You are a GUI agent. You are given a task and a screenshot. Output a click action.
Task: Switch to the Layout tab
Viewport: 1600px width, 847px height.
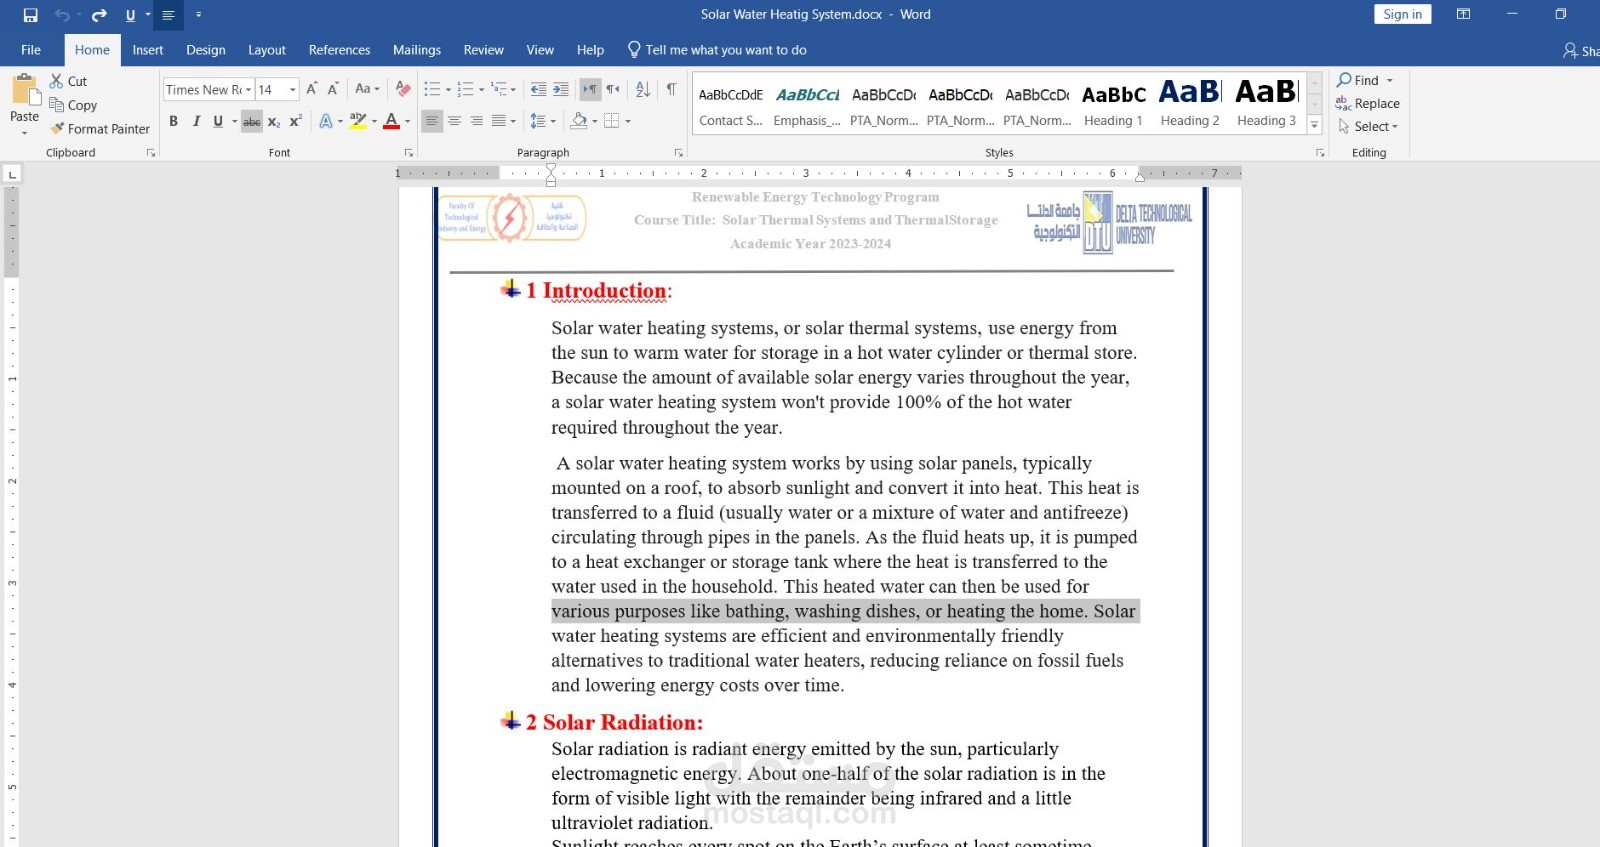tap(267, 50)
